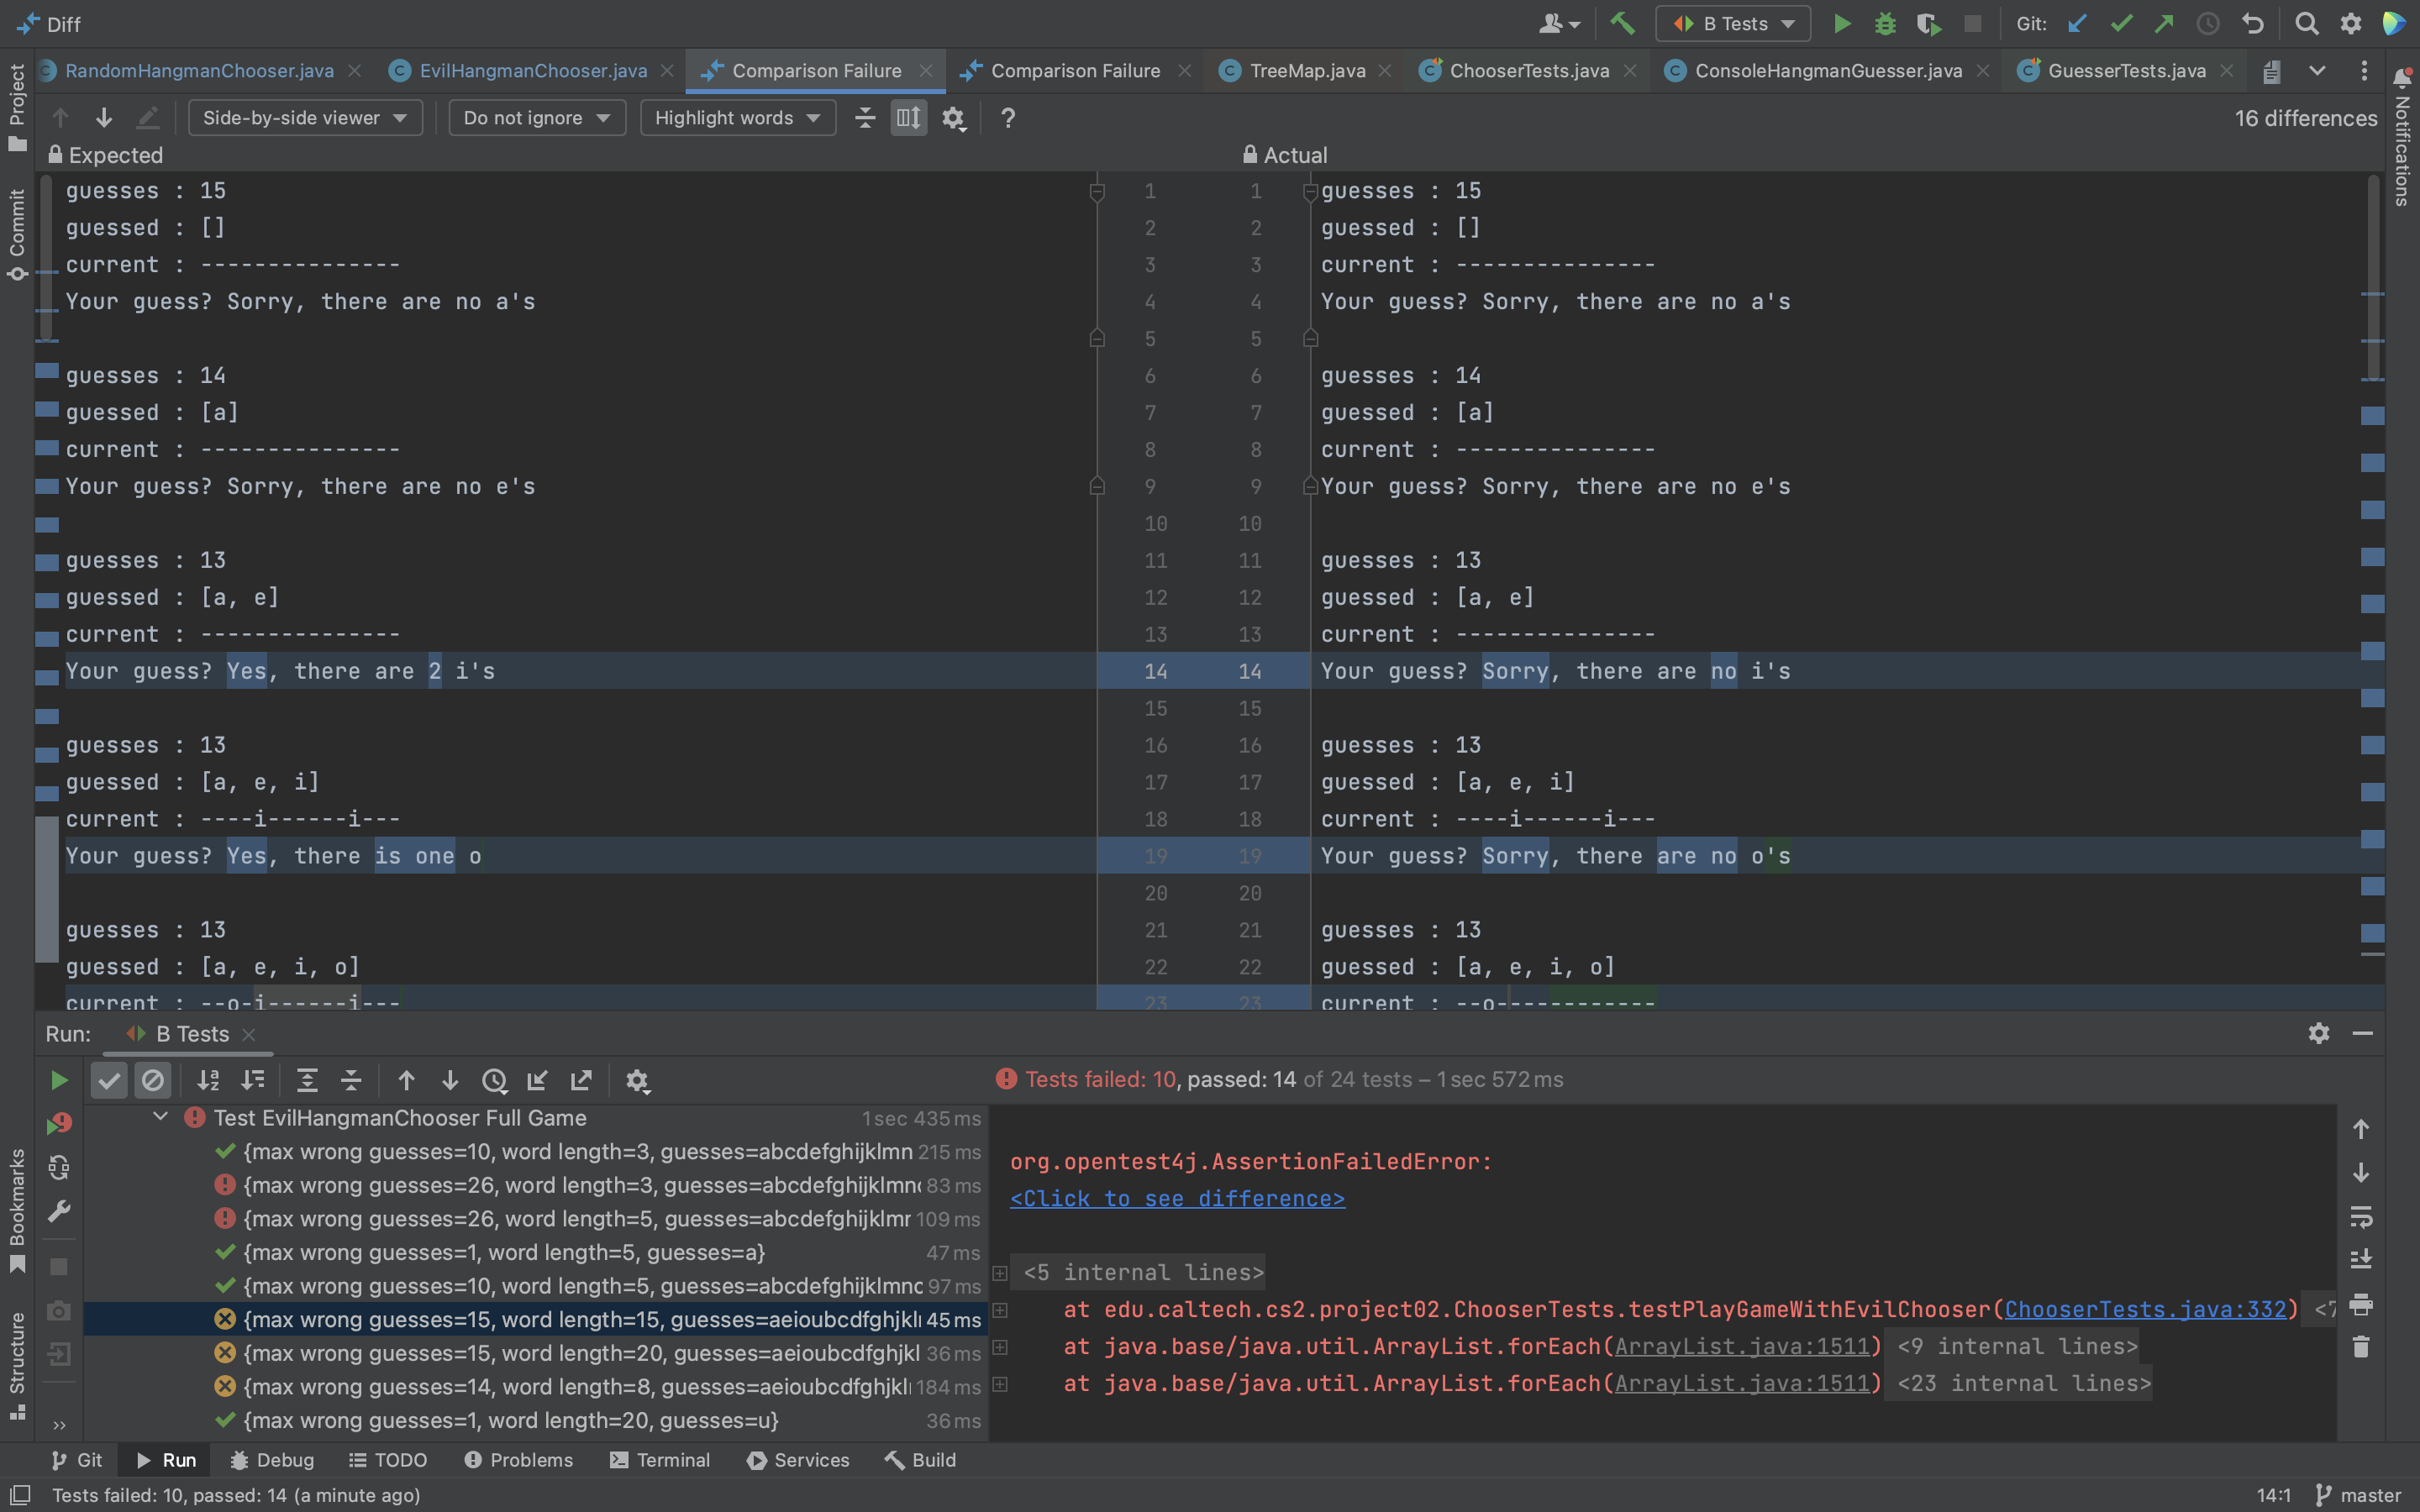Open the Side-by-side viewer dropdown
Image resolution: width=2420 pixels, height=1512 pixels.
click(304, 118)
